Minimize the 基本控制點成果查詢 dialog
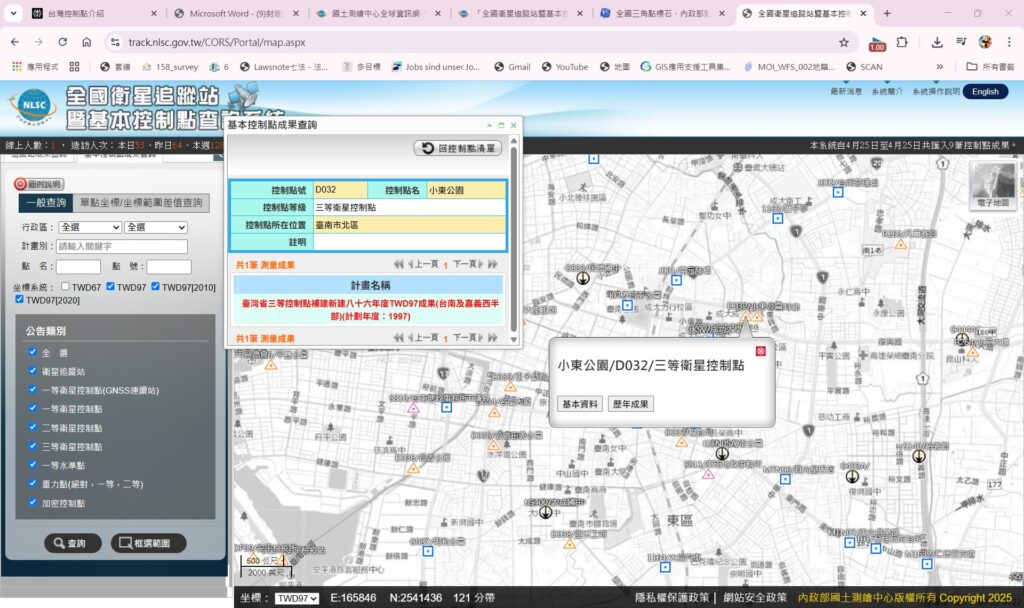Viewport: 1024px width, 608px height. (x=489, y=125)
